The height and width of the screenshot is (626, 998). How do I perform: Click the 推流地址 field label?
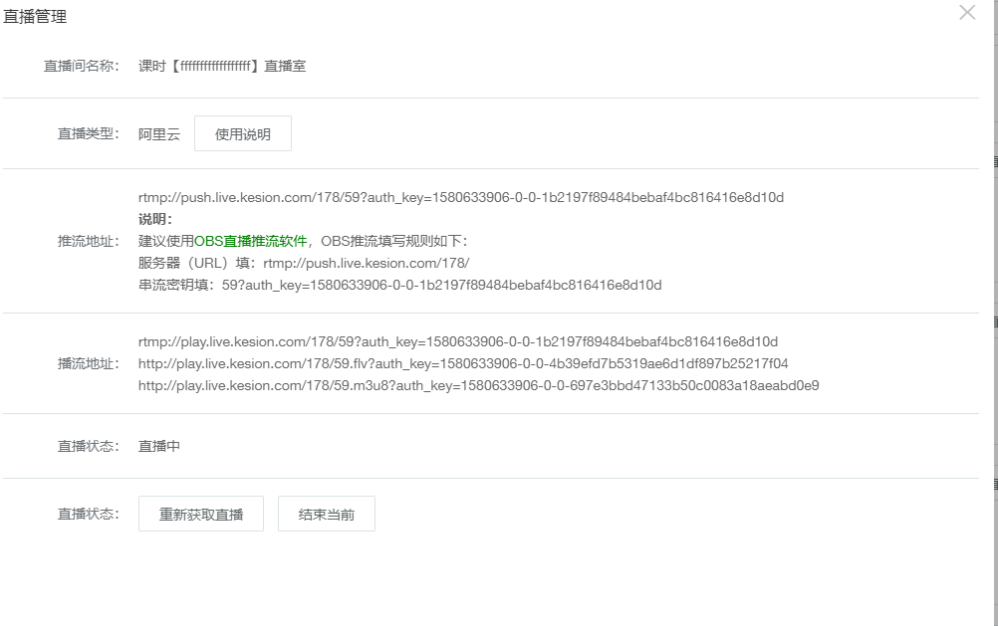point(88,241)
